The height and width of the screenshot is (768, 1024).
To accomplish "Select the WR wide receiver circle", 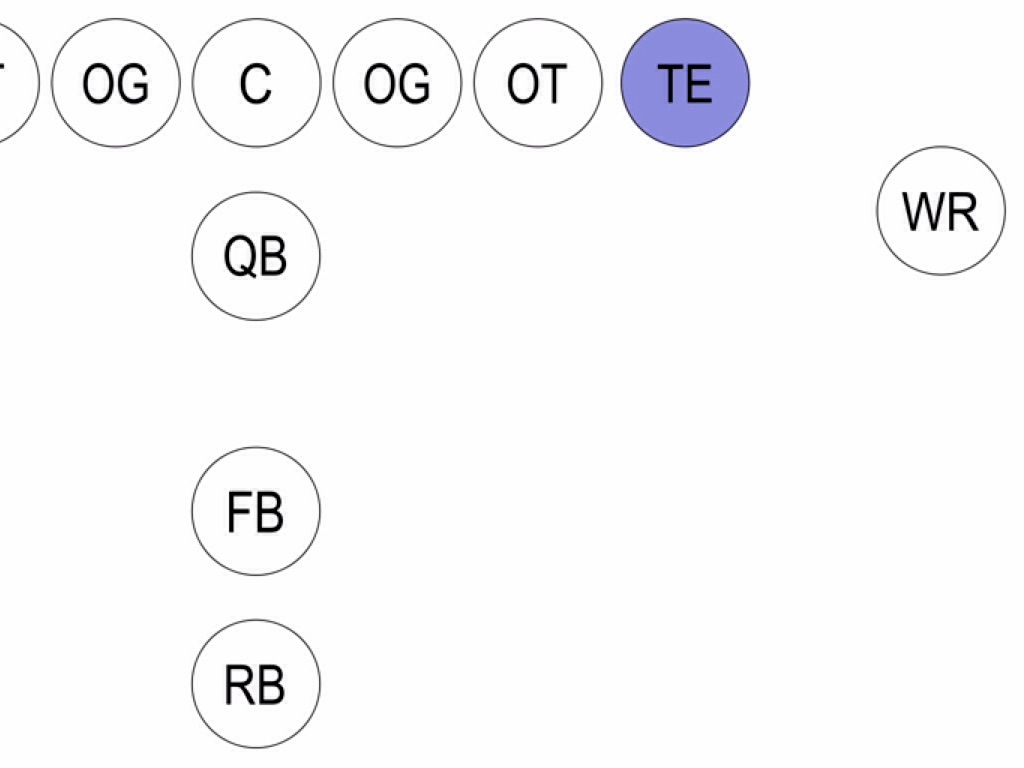I will coord(941,211).
